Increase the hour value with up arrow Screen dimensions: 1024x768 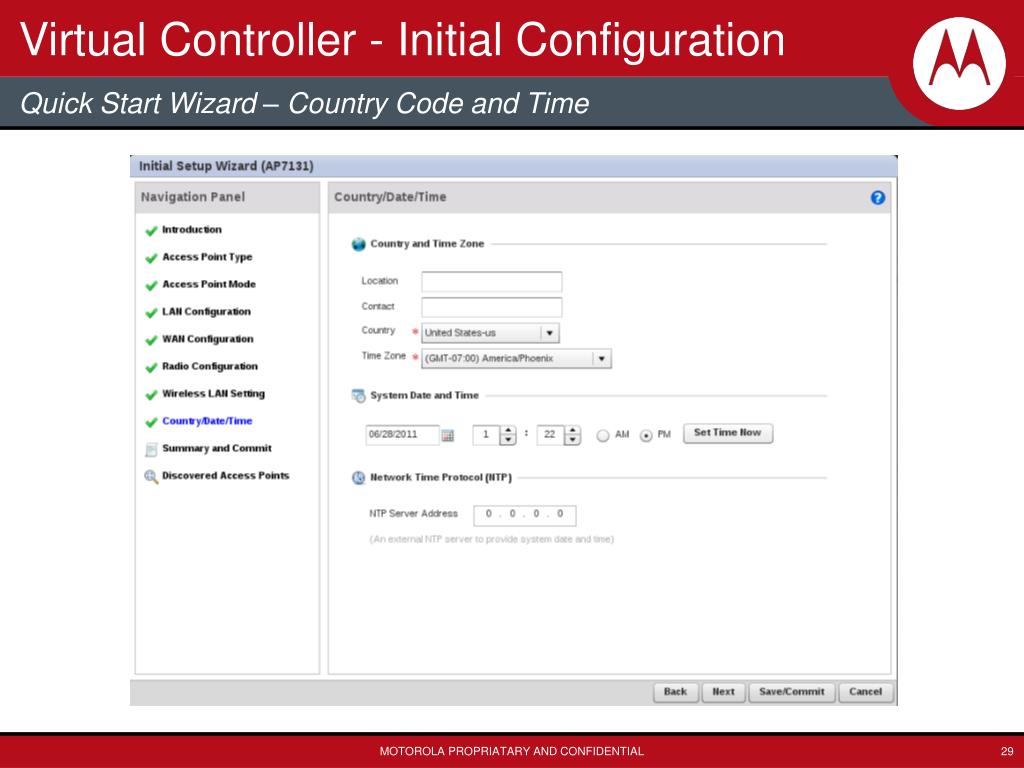[x=508, y=431]
